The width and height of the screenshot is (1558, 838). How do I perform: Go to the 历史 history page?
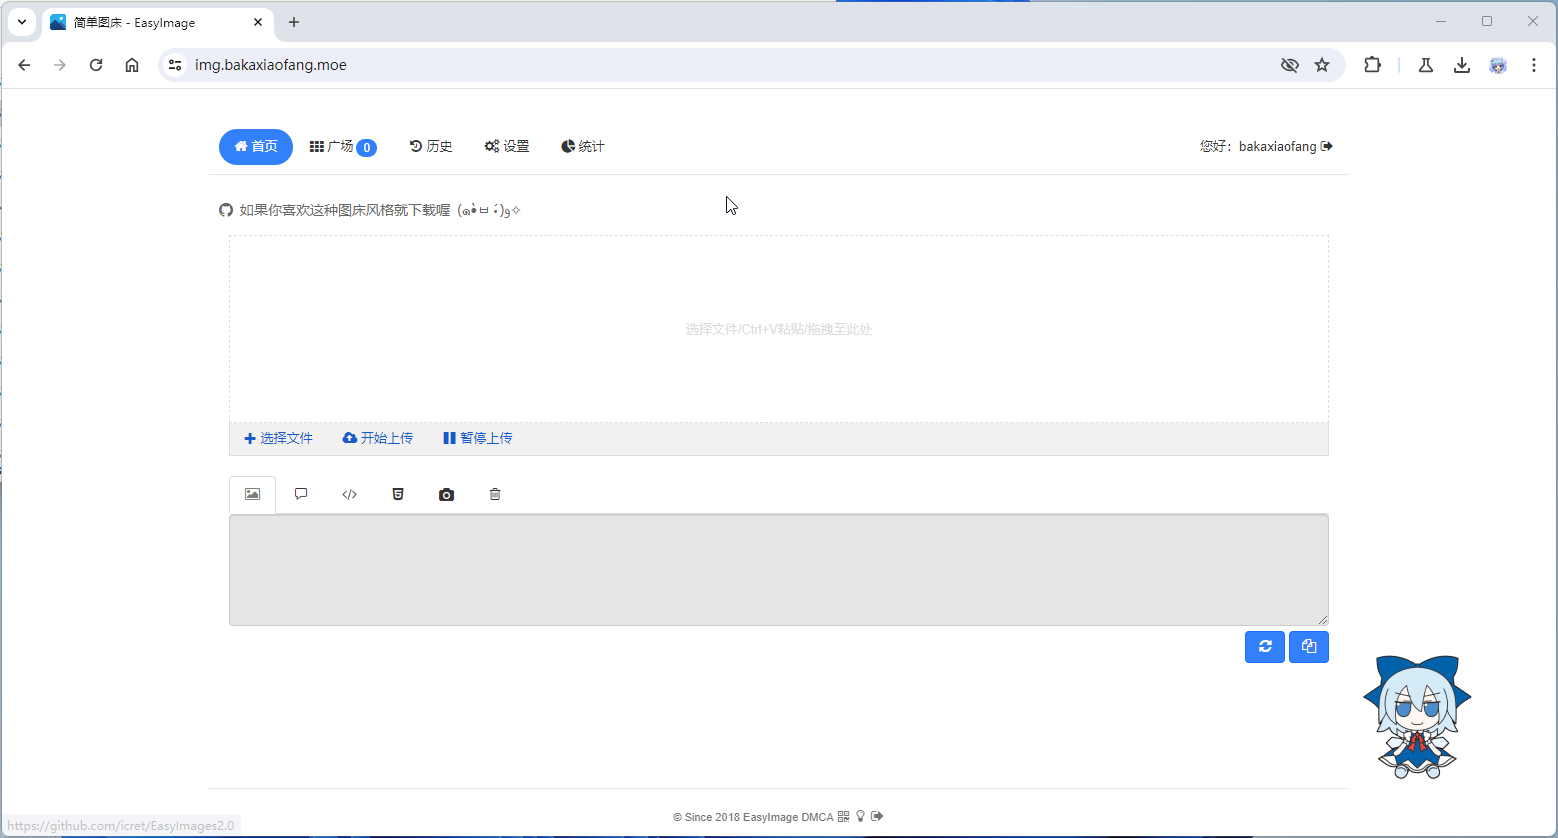[x=431, y=147]
